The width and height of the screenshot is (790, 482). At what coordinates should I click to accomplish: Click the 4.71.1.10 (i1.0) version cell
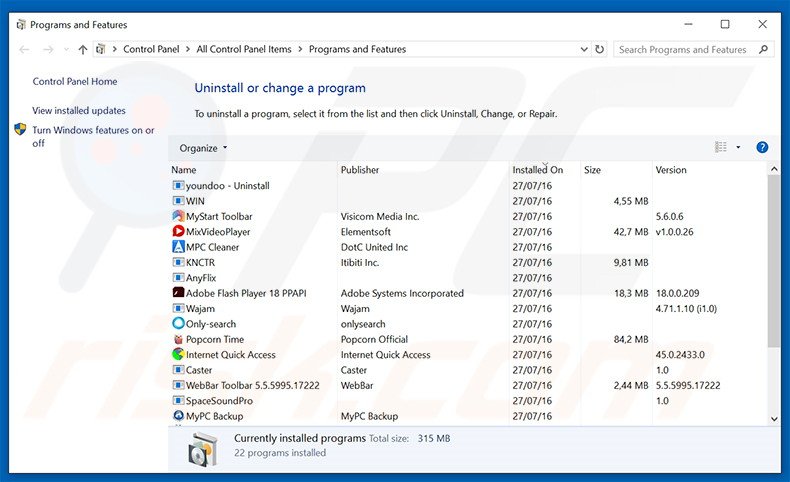686,308
